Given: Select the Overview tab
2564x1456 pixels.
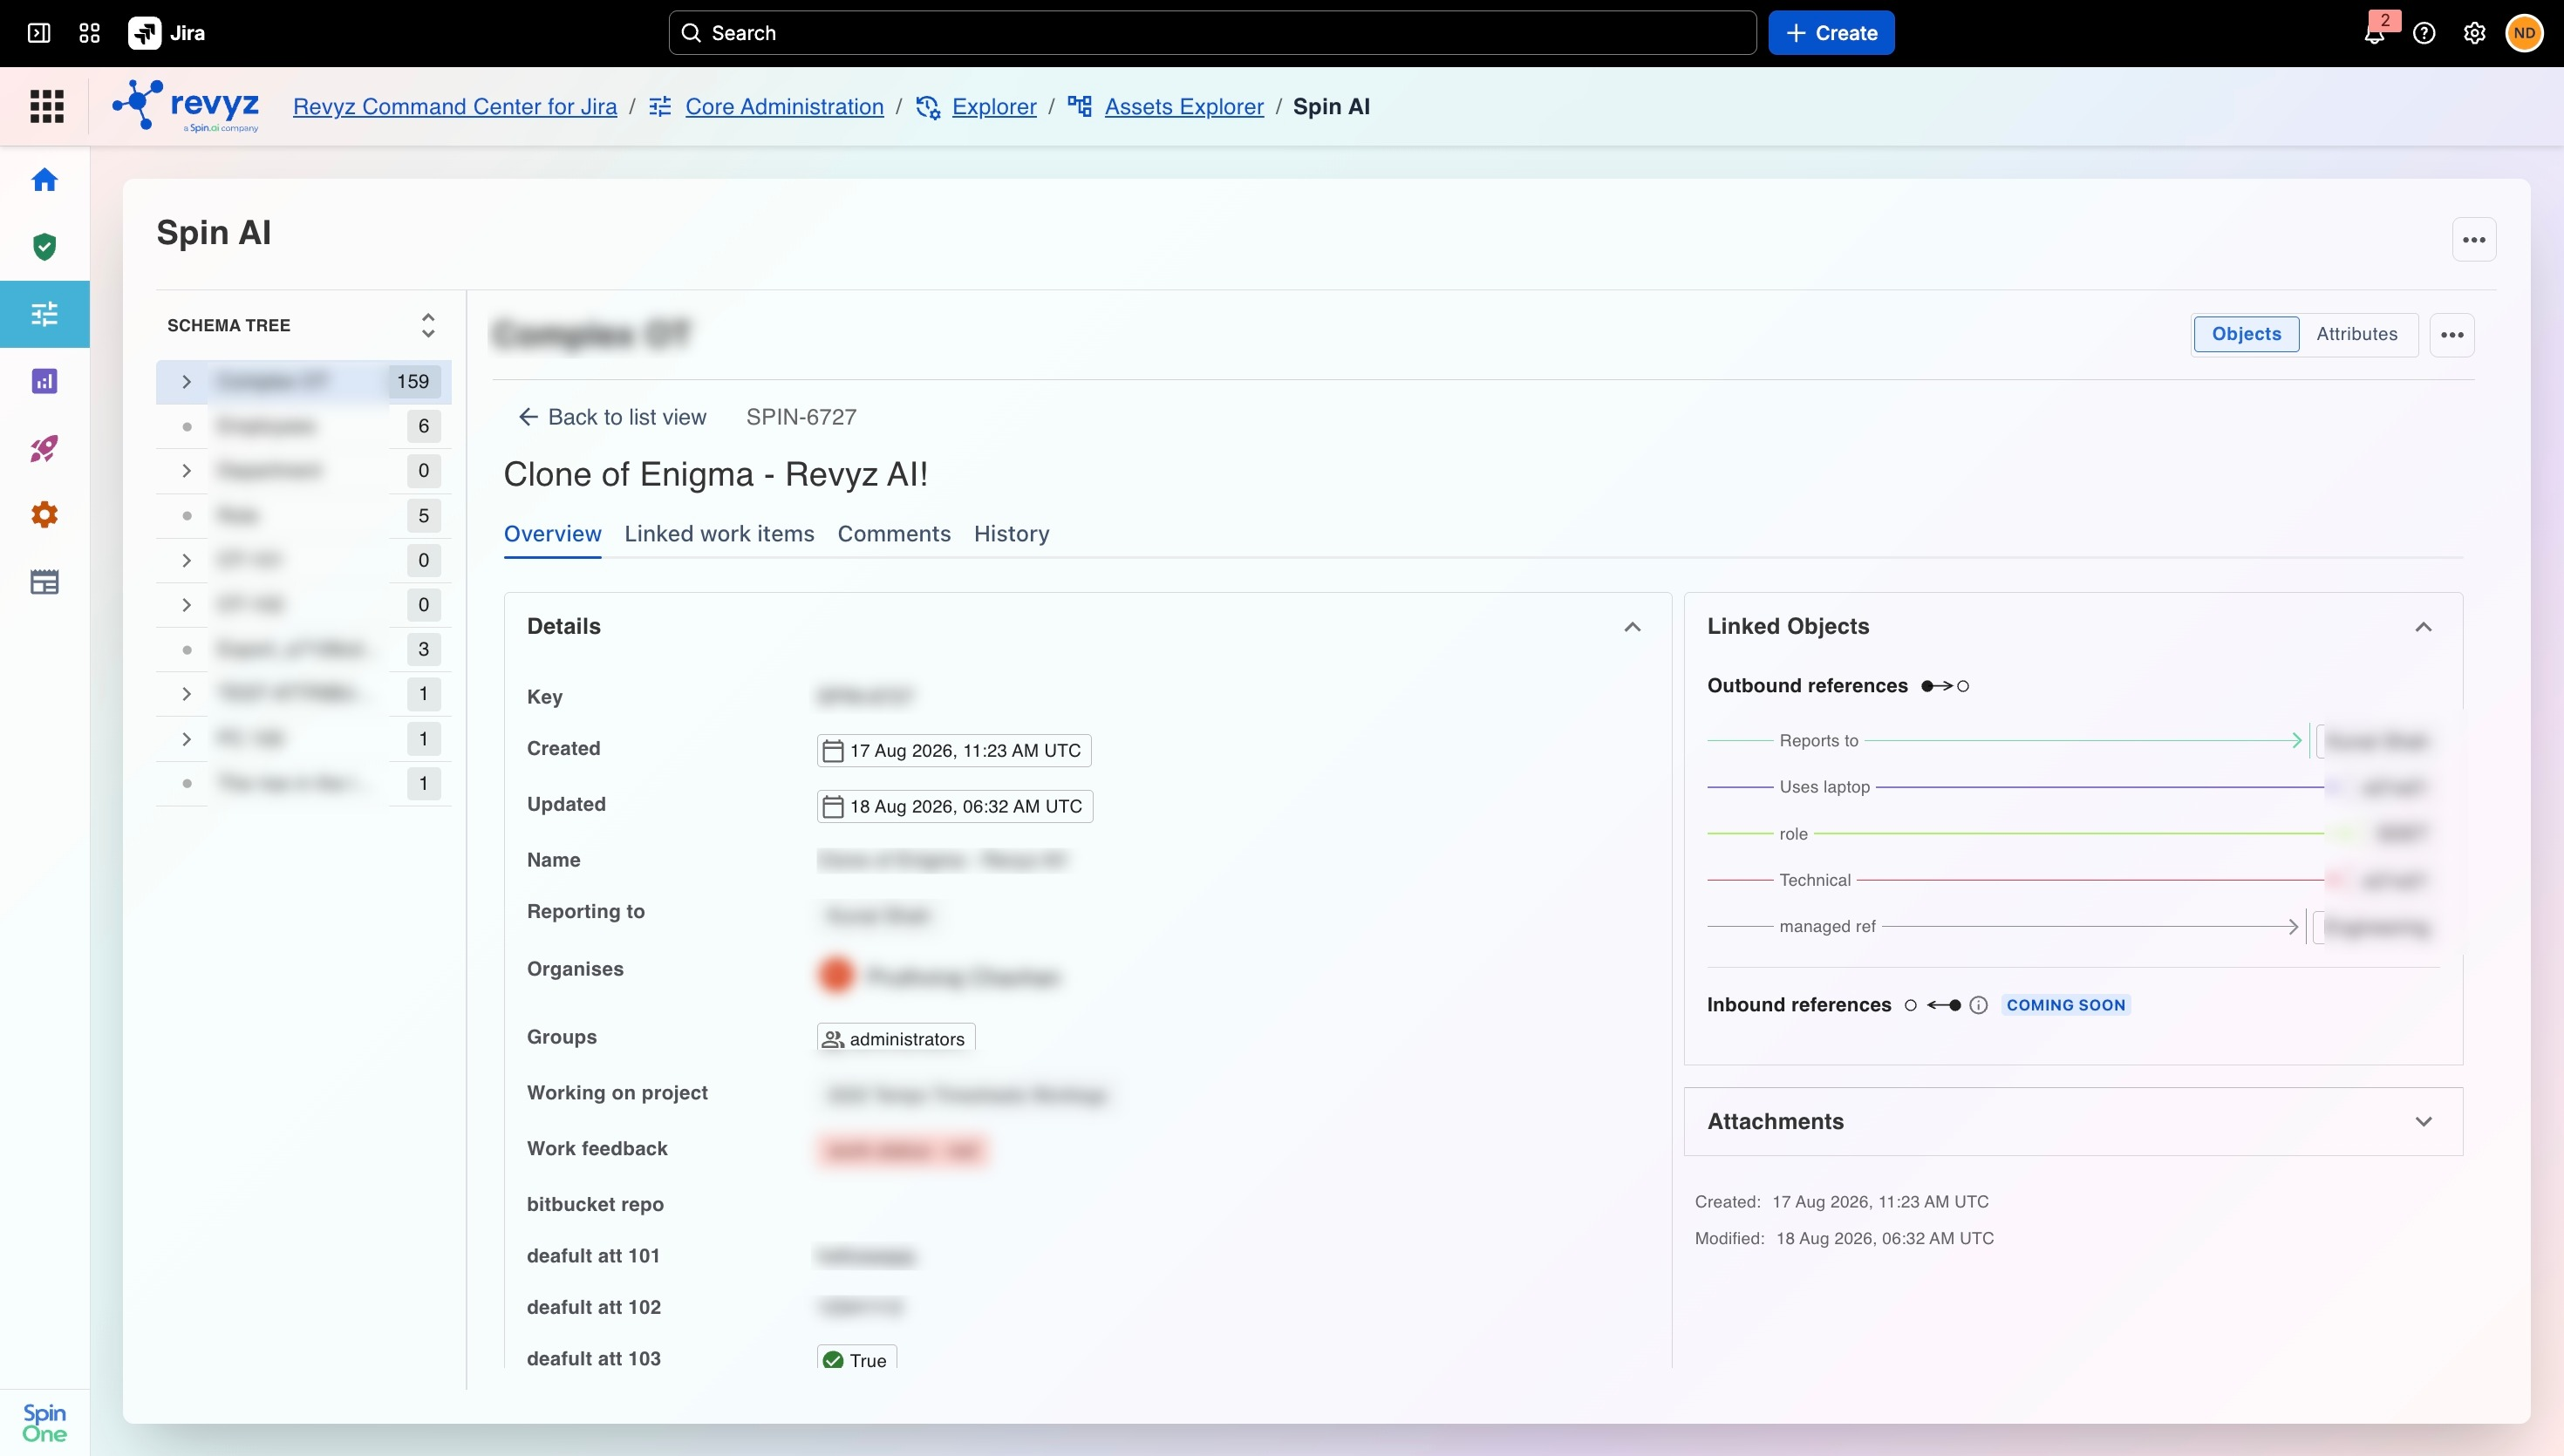Looking at the screenshot, I should [552, 534].
